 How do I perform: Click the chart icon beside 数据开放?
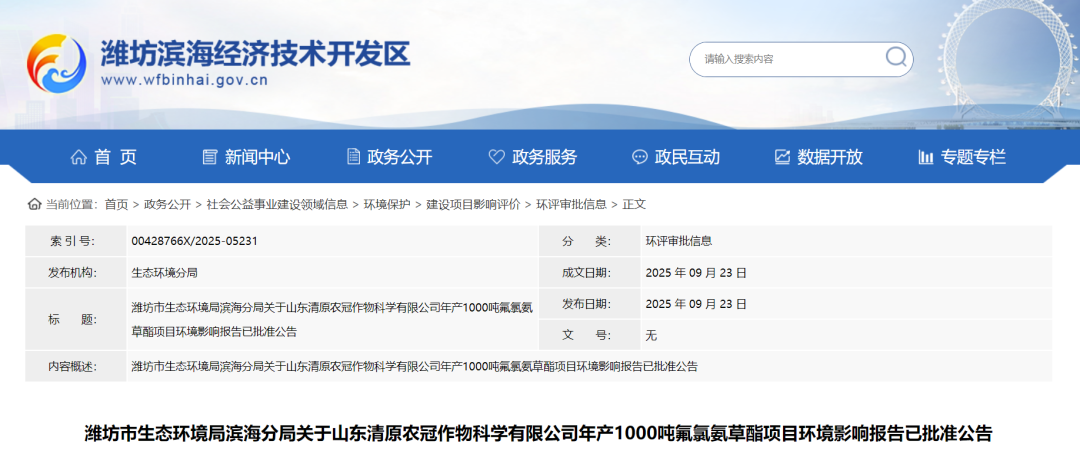pos(782,157)
